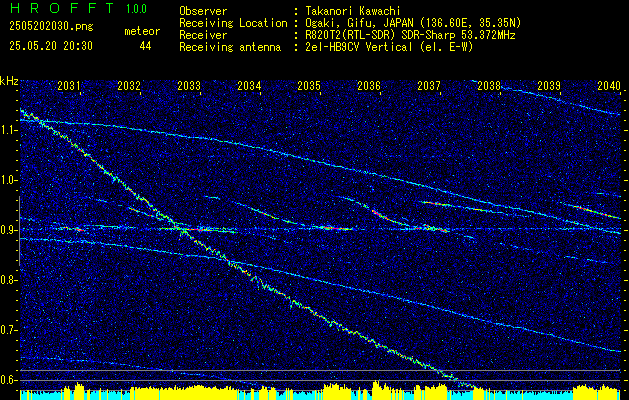Select the meteor count value 44
This screenshot has height=400, width=629.
145,46
